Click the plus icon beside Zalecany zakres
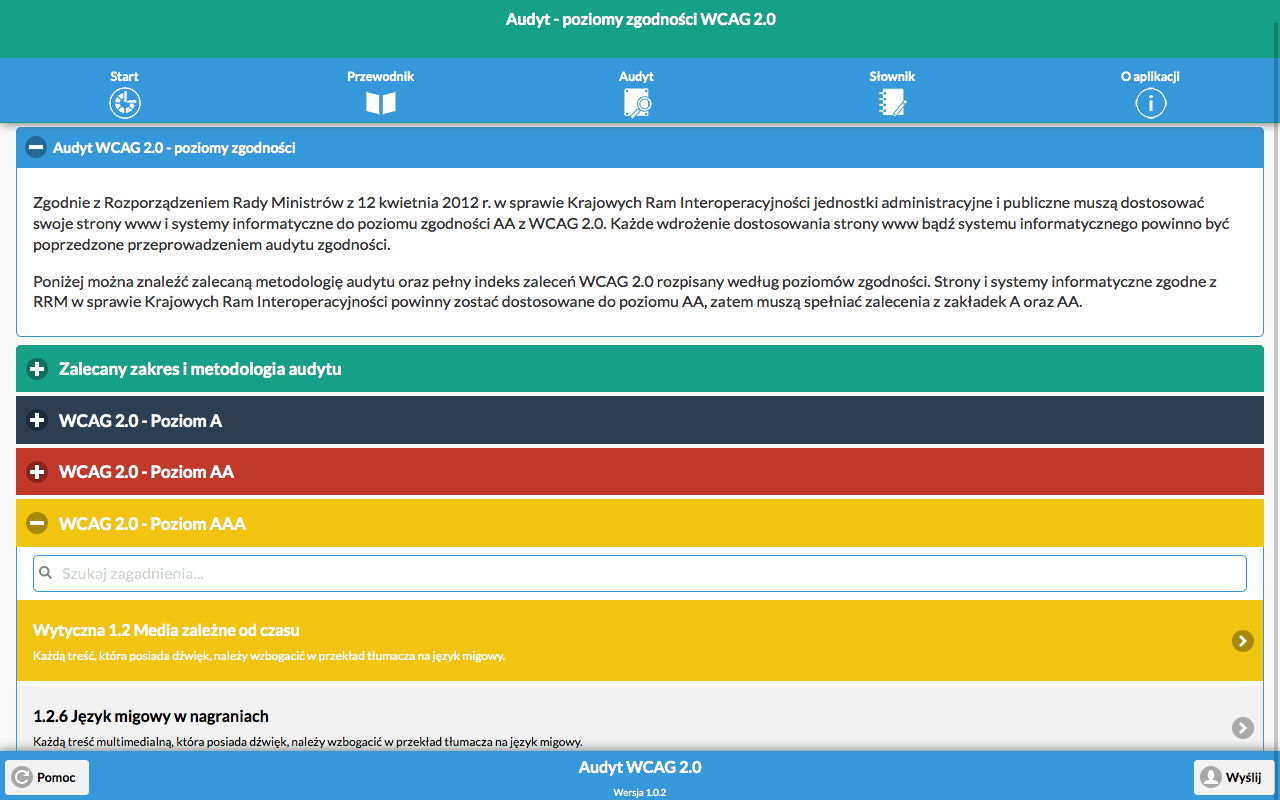The image size is (1280, 800). pyautogui.click(x=37, y=369)
